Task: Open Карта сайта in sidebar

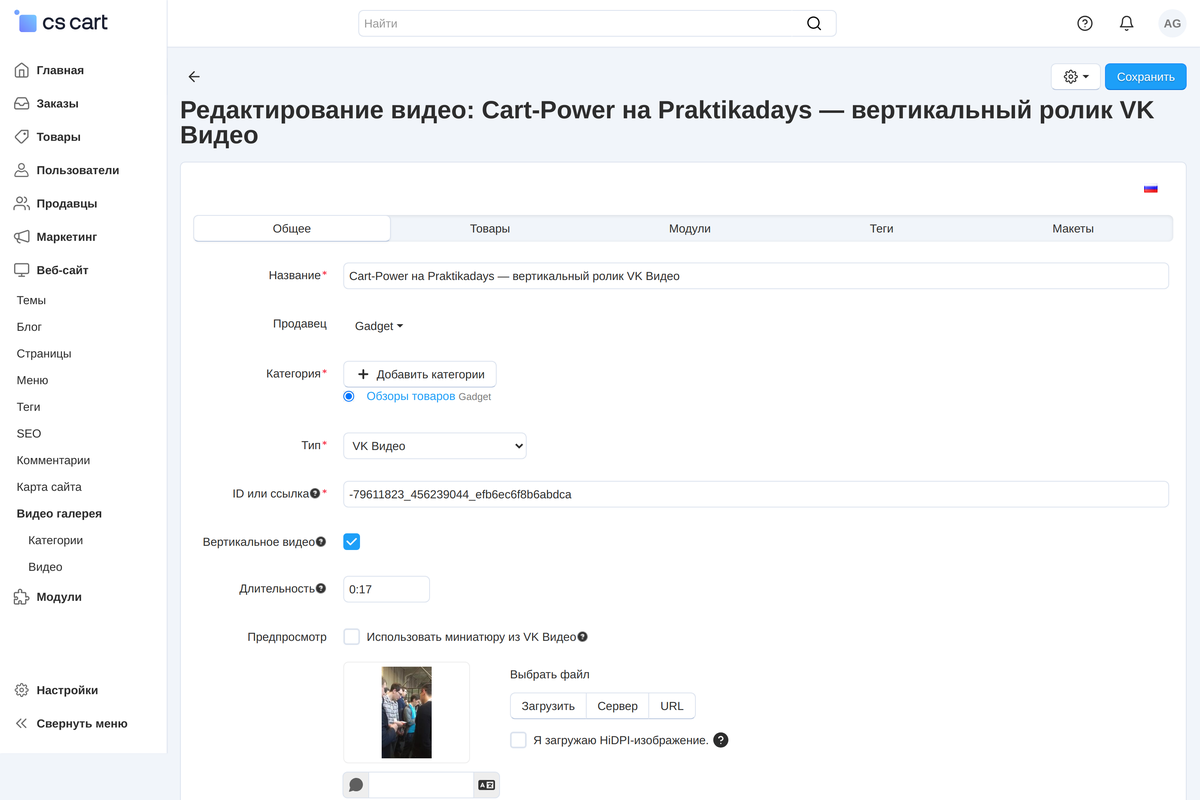Action: click(x=49, y=487)
